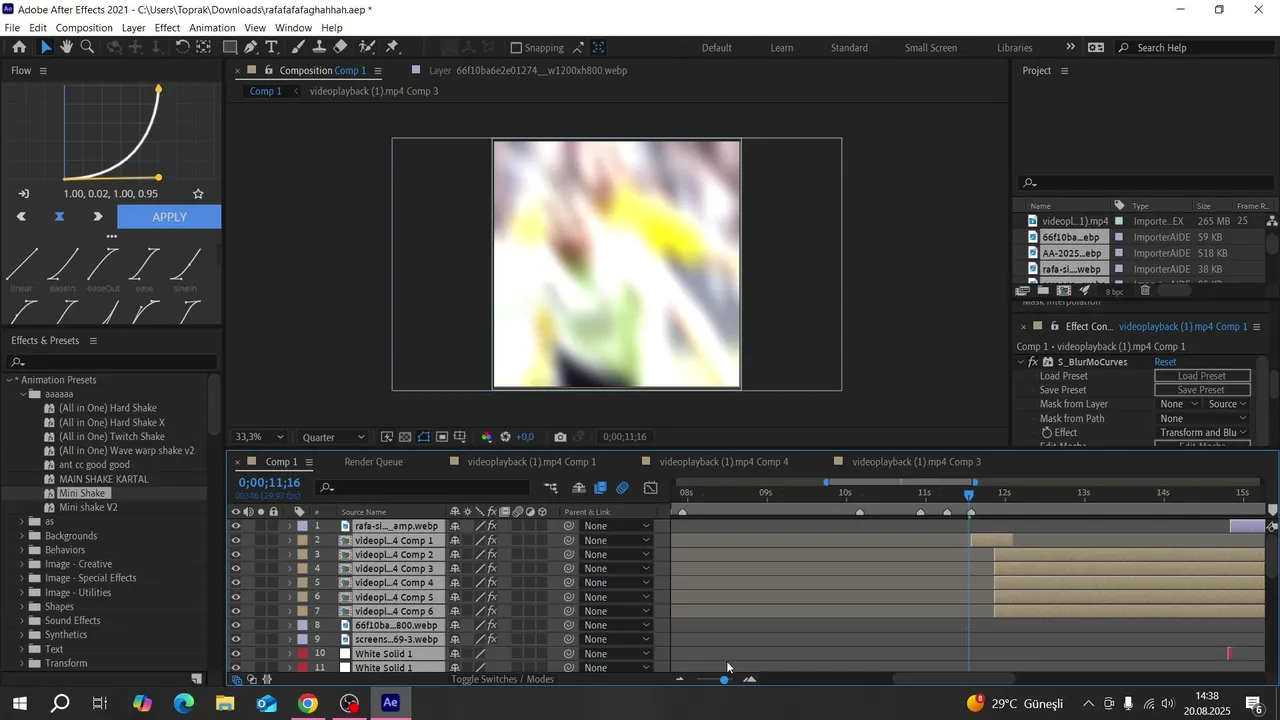Select the Brush tool
The width and height of the screenshot is (1280, 720).
point(298,47)
